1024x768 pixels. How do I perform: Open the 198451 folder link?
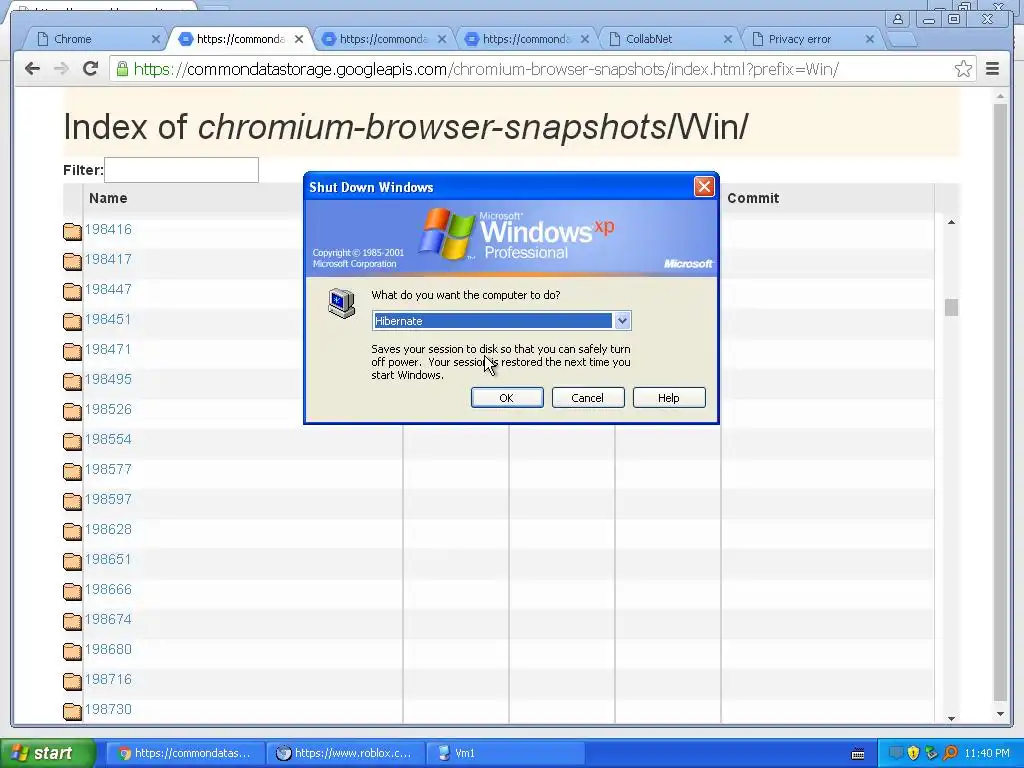pyautogui.click(x=108, y=319)
